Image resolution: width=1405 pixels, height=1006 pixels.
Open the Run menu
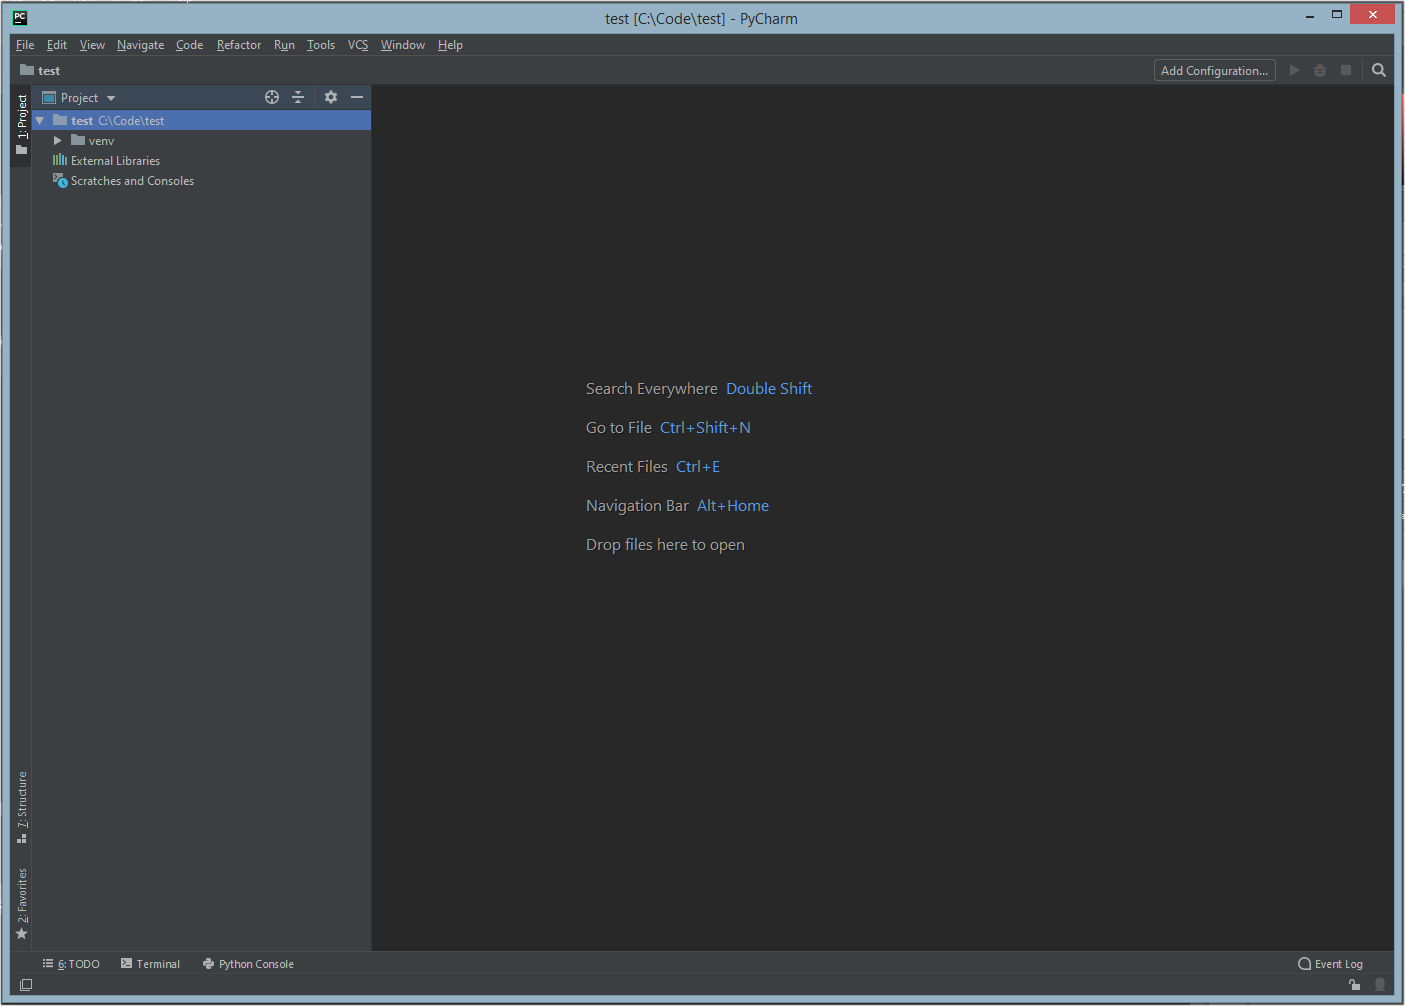tap(284, 44)
